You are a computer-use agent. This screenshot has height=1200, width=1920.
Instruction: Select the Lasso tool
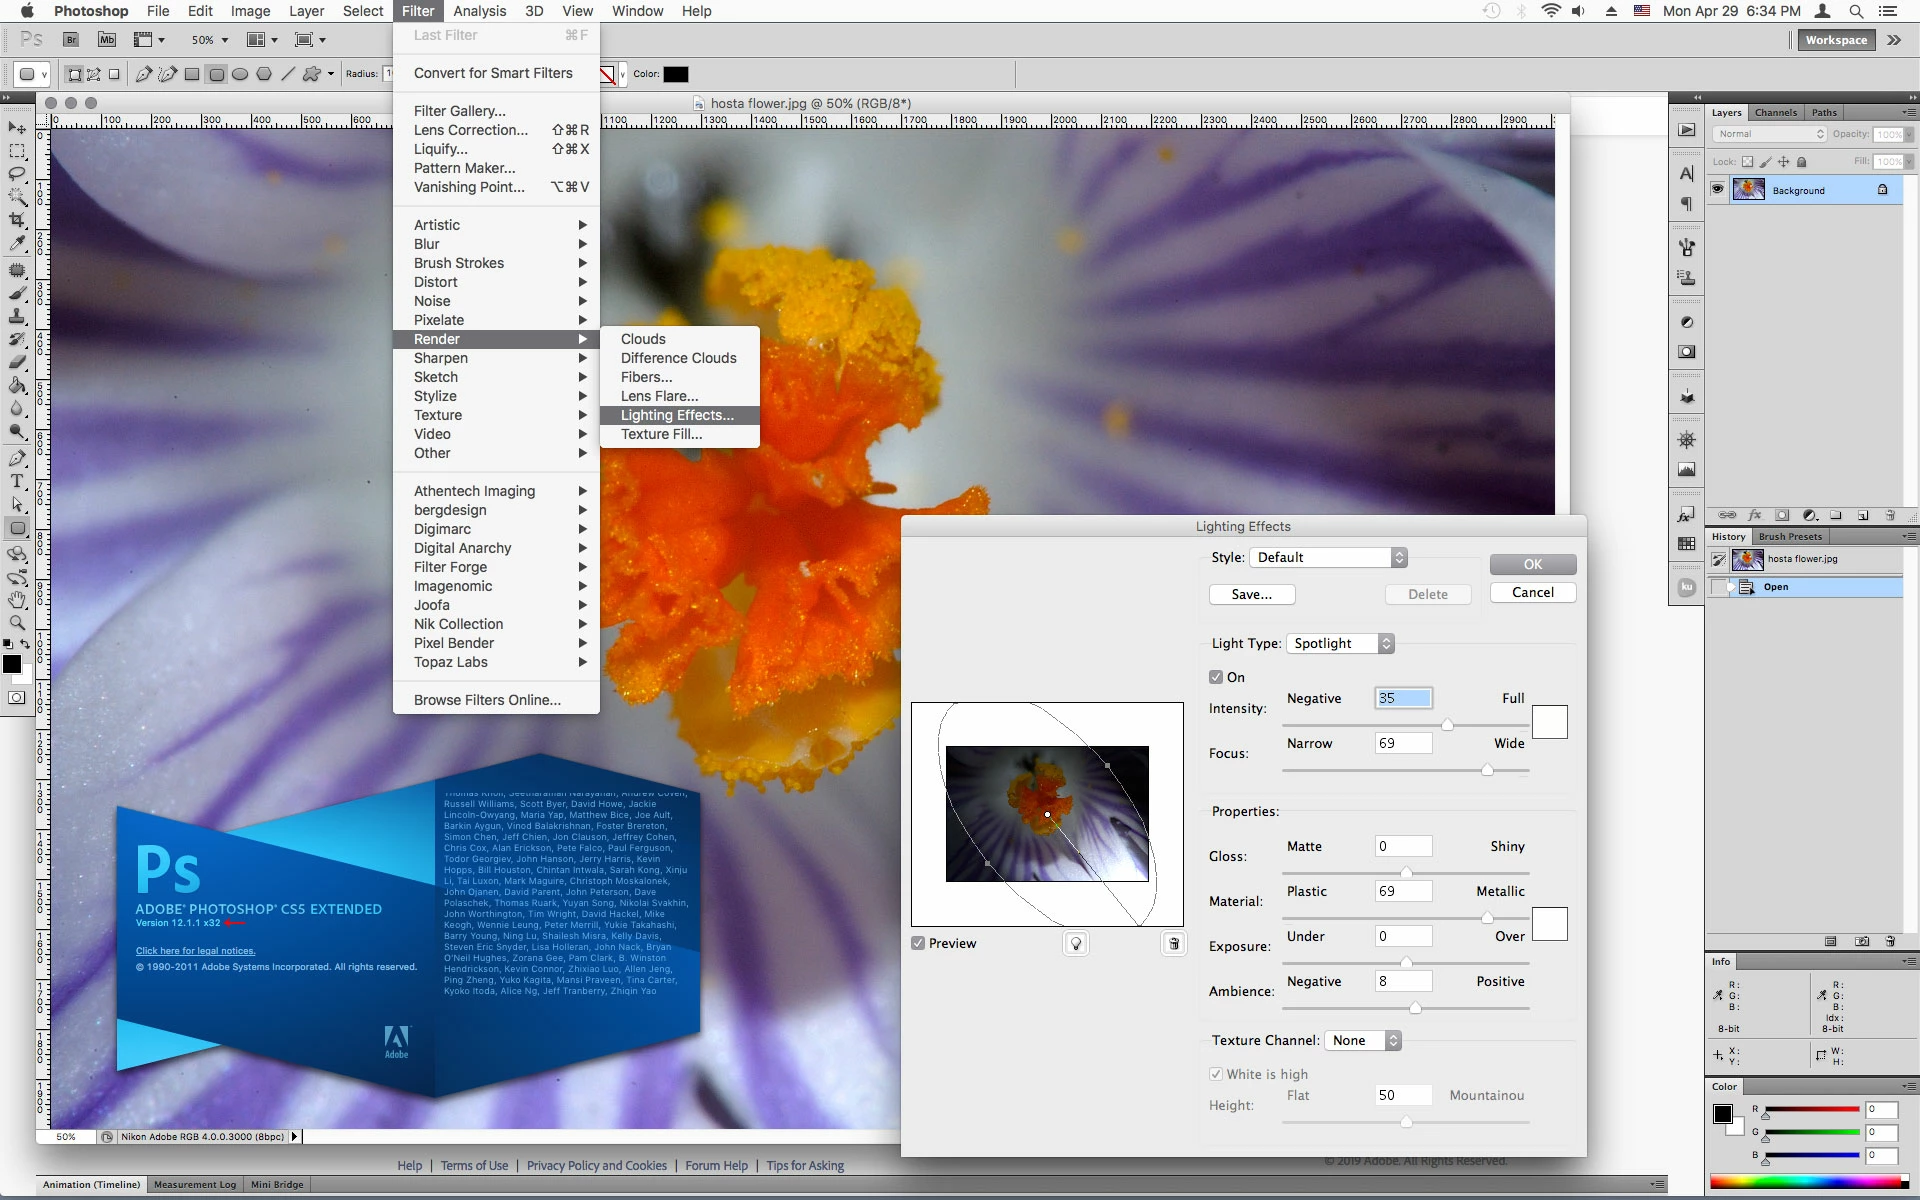tap(17, 173)
